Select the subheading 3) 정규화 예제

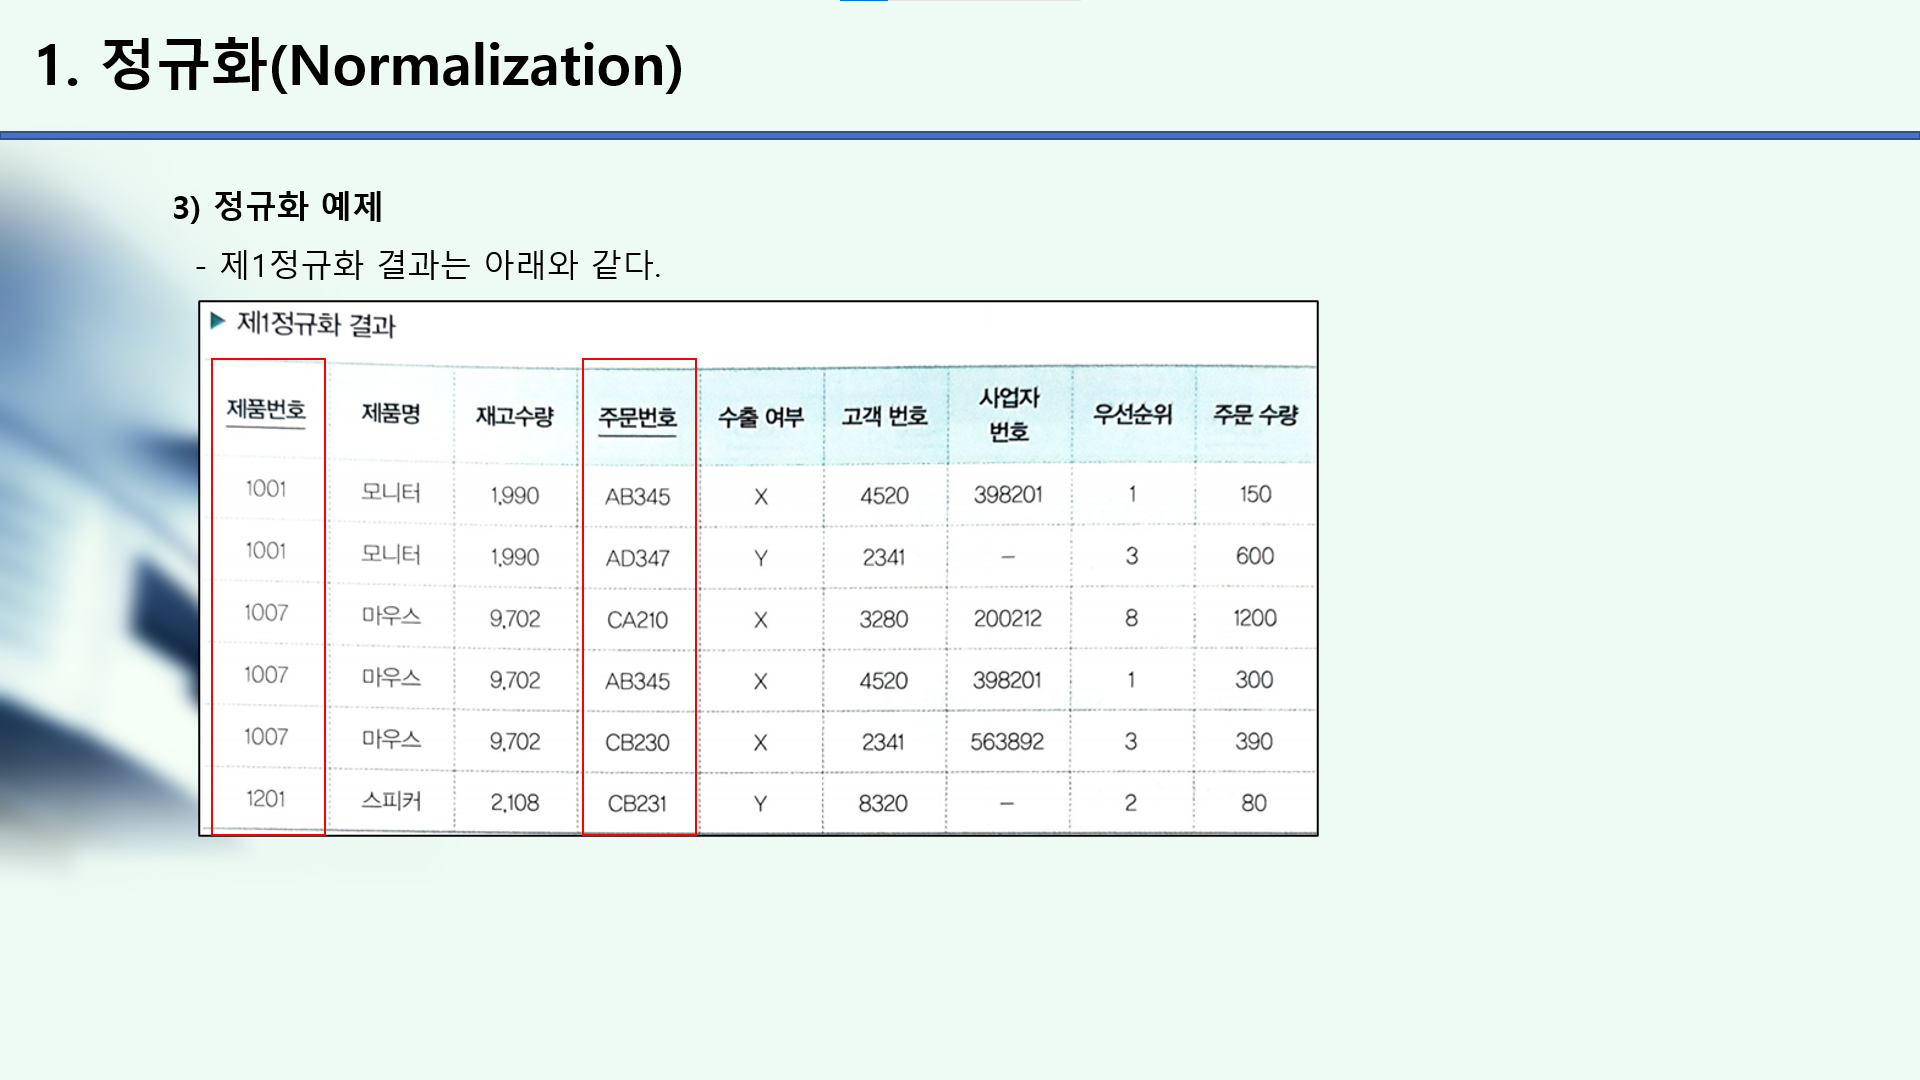(277, 207)
